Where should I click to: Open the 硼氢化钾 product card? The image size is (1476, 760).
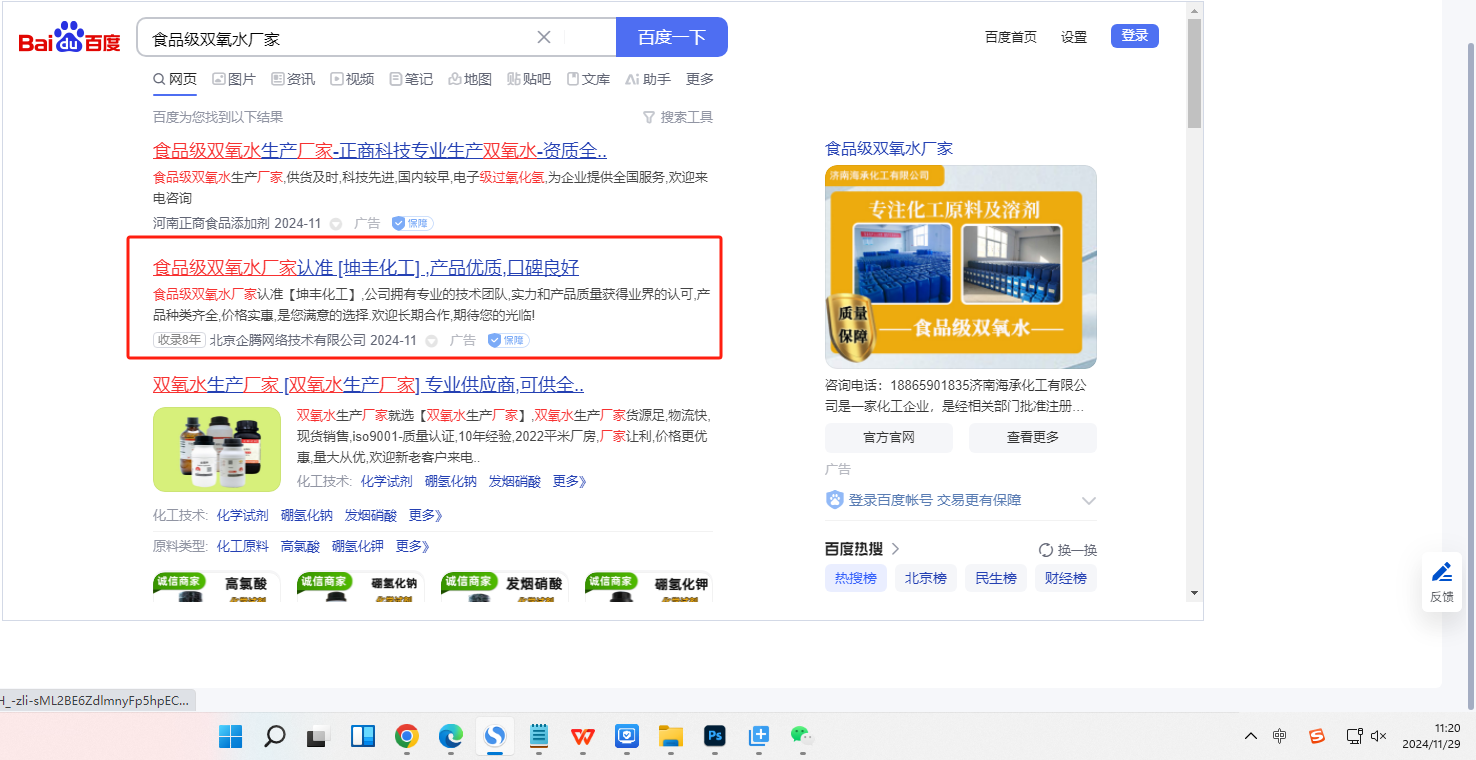click(649, 586)
